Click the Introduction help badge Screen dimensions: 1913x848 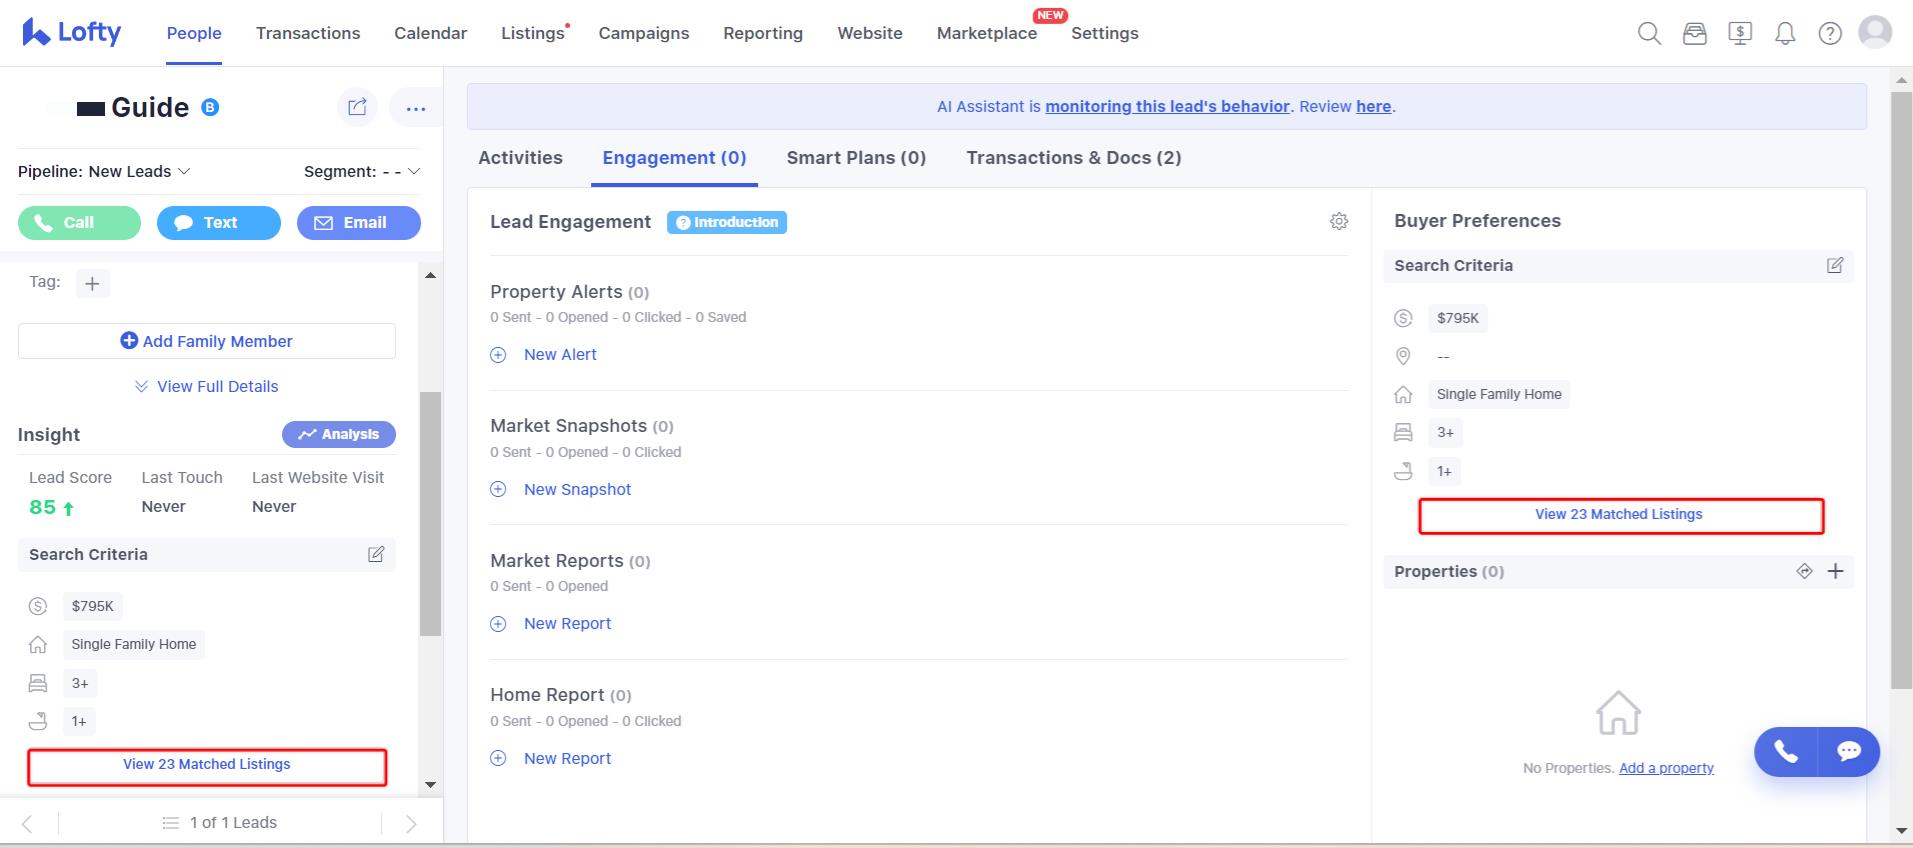click(727, 222)
